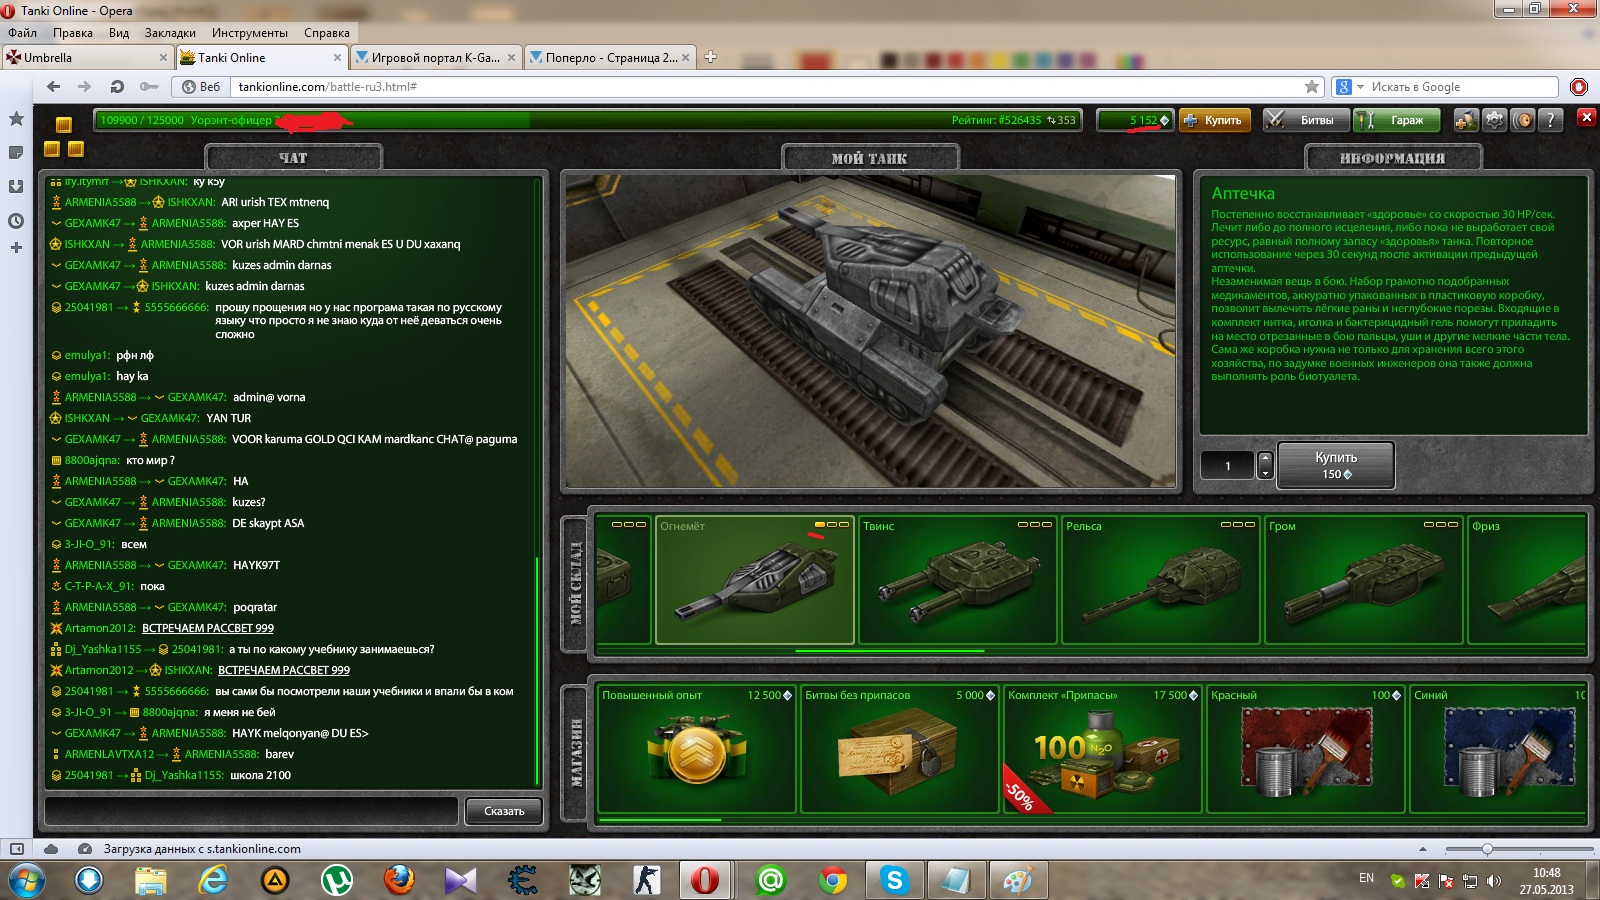Click username 8800ajqna asking кто мир
The height and width of the screenshot is (900, 1600).
(92, 460)
